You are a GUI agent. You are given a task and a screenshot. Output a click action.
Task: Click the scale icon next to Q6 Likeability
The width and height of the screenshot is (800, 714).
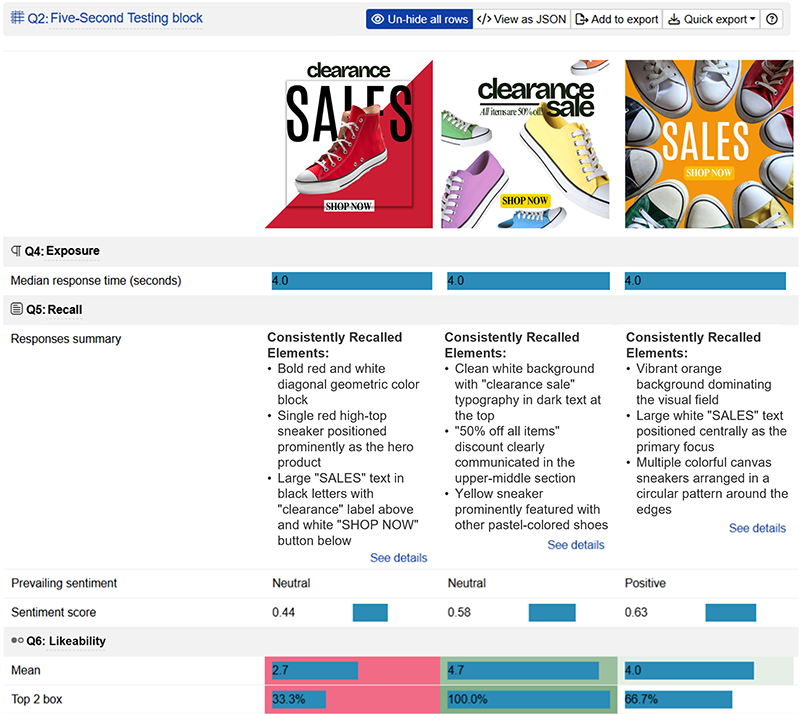pyautogui.click(x=16, y=640)
